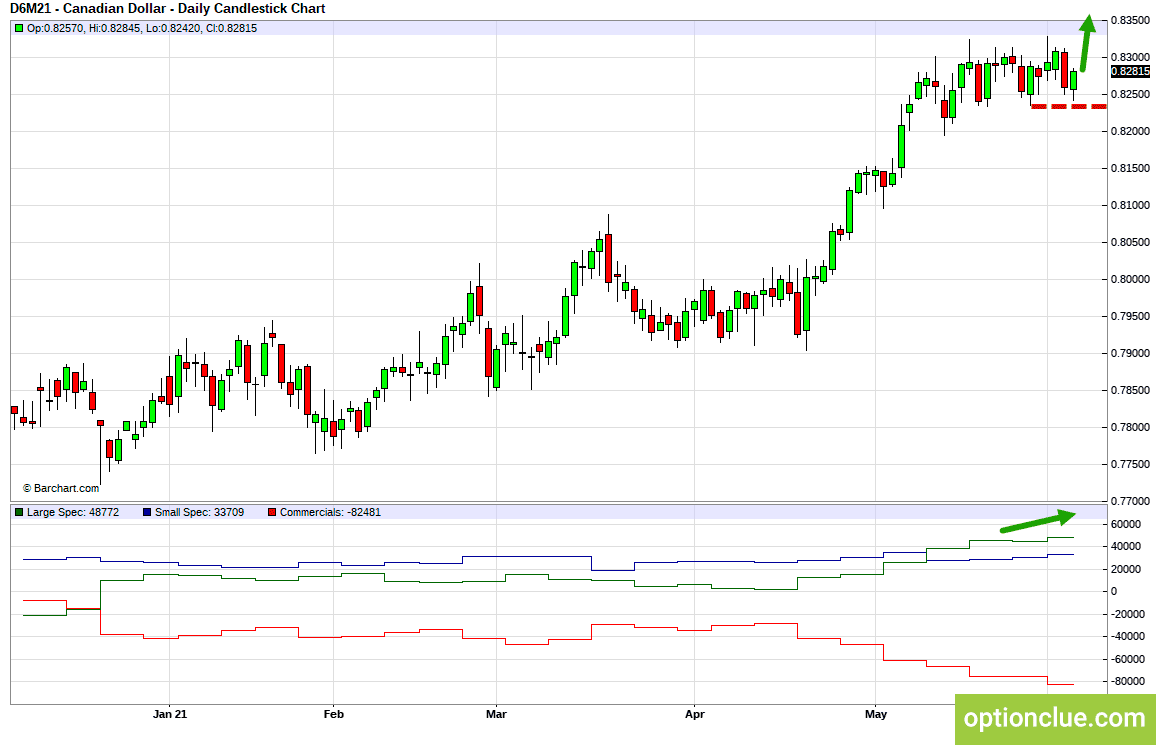Click the 0.80000 price axis label
The image size is (1156, 745).
1130,279
